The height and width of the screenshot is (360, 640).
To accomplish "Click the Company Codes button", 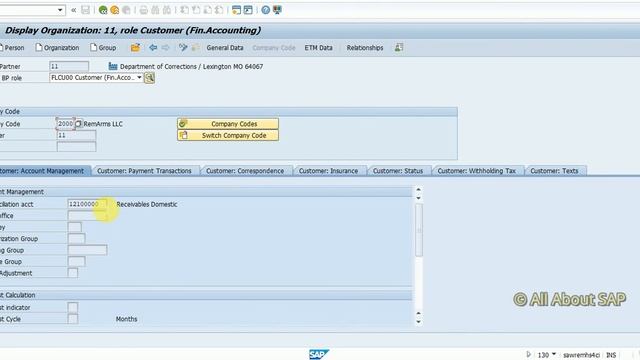I will coord(228,124).
